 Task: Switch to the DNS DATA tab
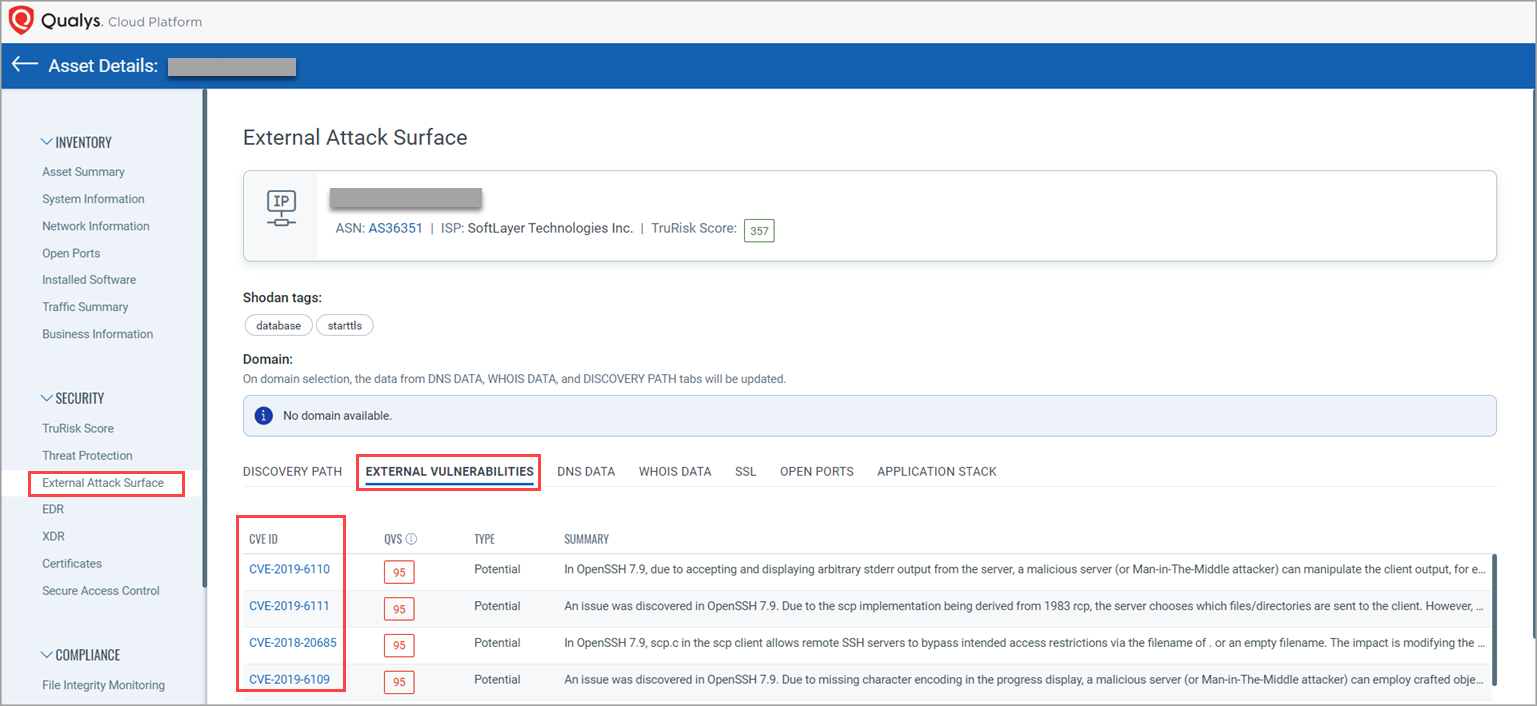click(x=586, y=471)
